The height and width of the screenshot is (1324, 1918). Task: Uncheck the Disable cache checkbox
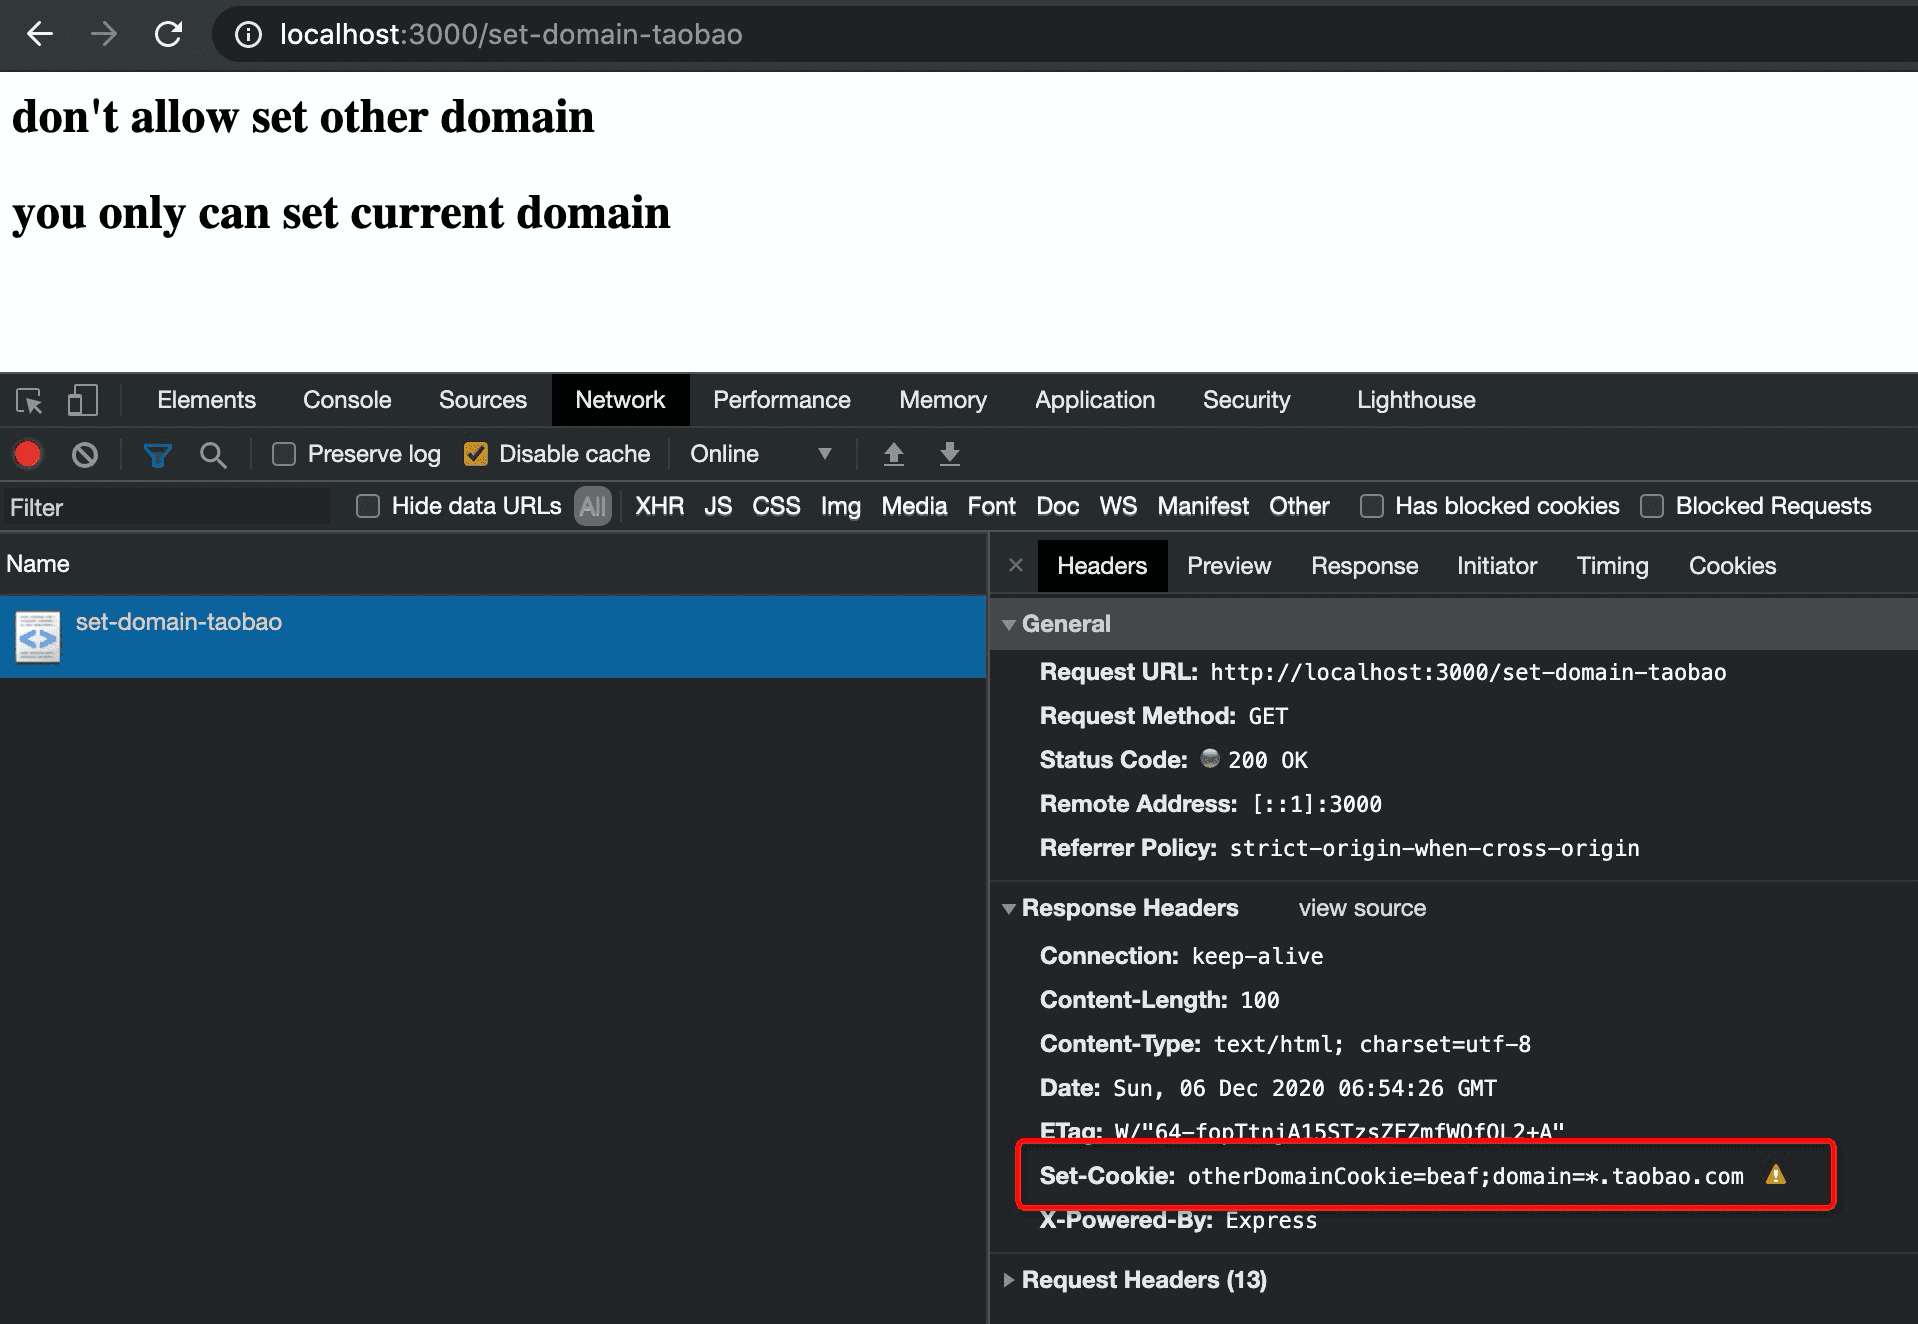(x=476, y=455)
